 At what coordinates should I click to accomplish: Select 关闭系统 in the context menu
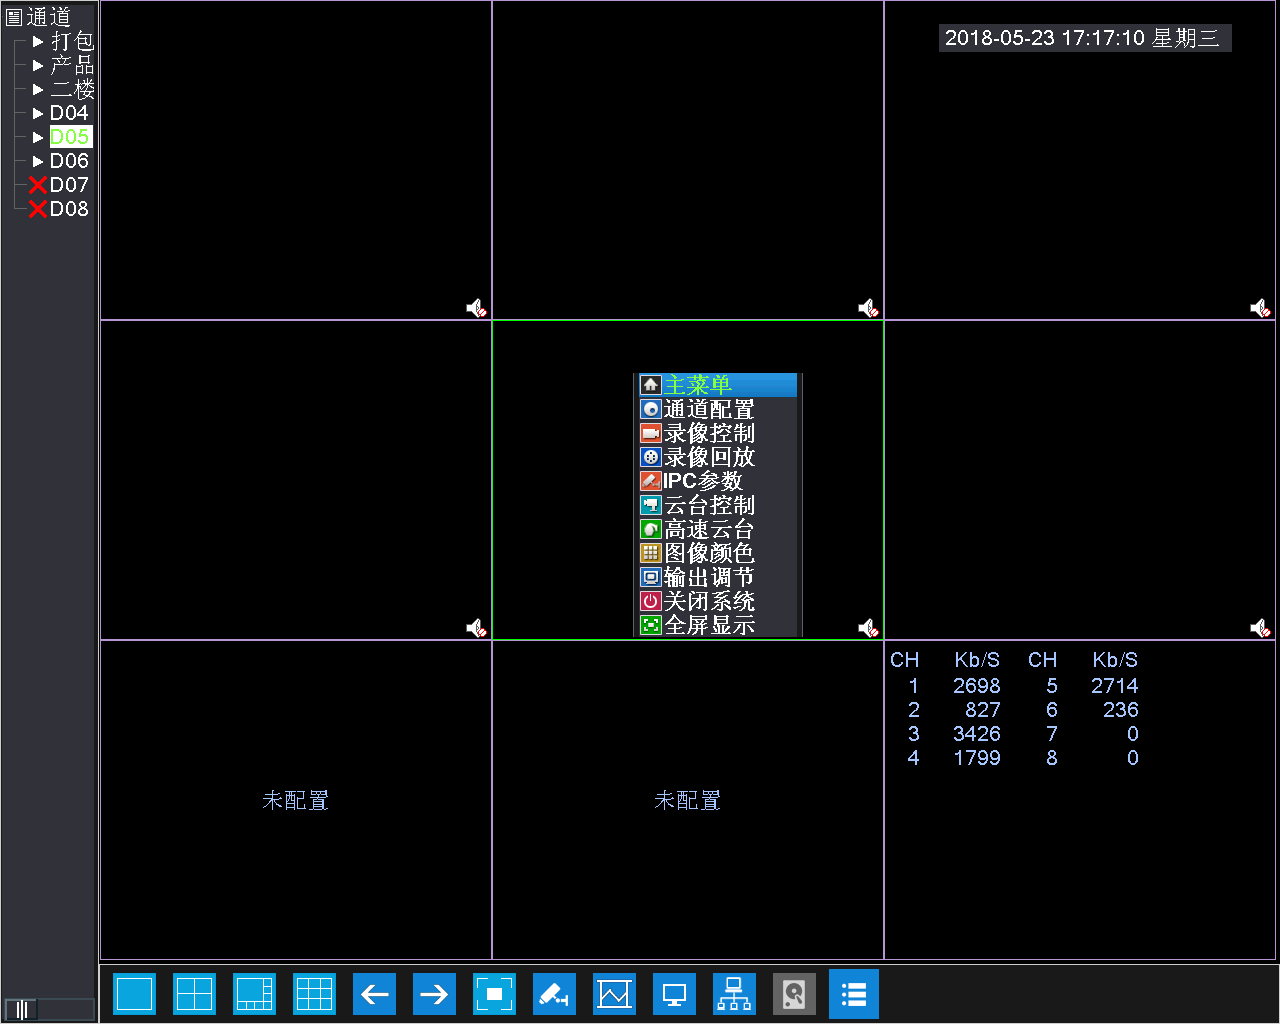click(709, 601)
